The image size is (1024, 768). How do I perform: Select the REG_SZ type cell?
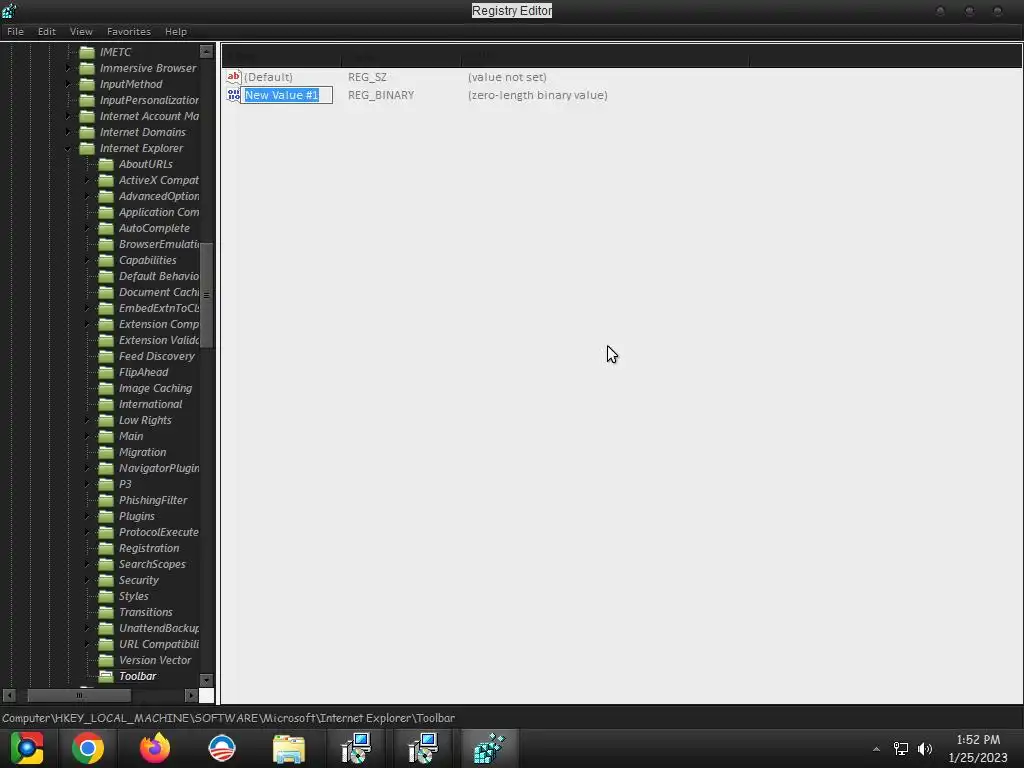(367, 77)
